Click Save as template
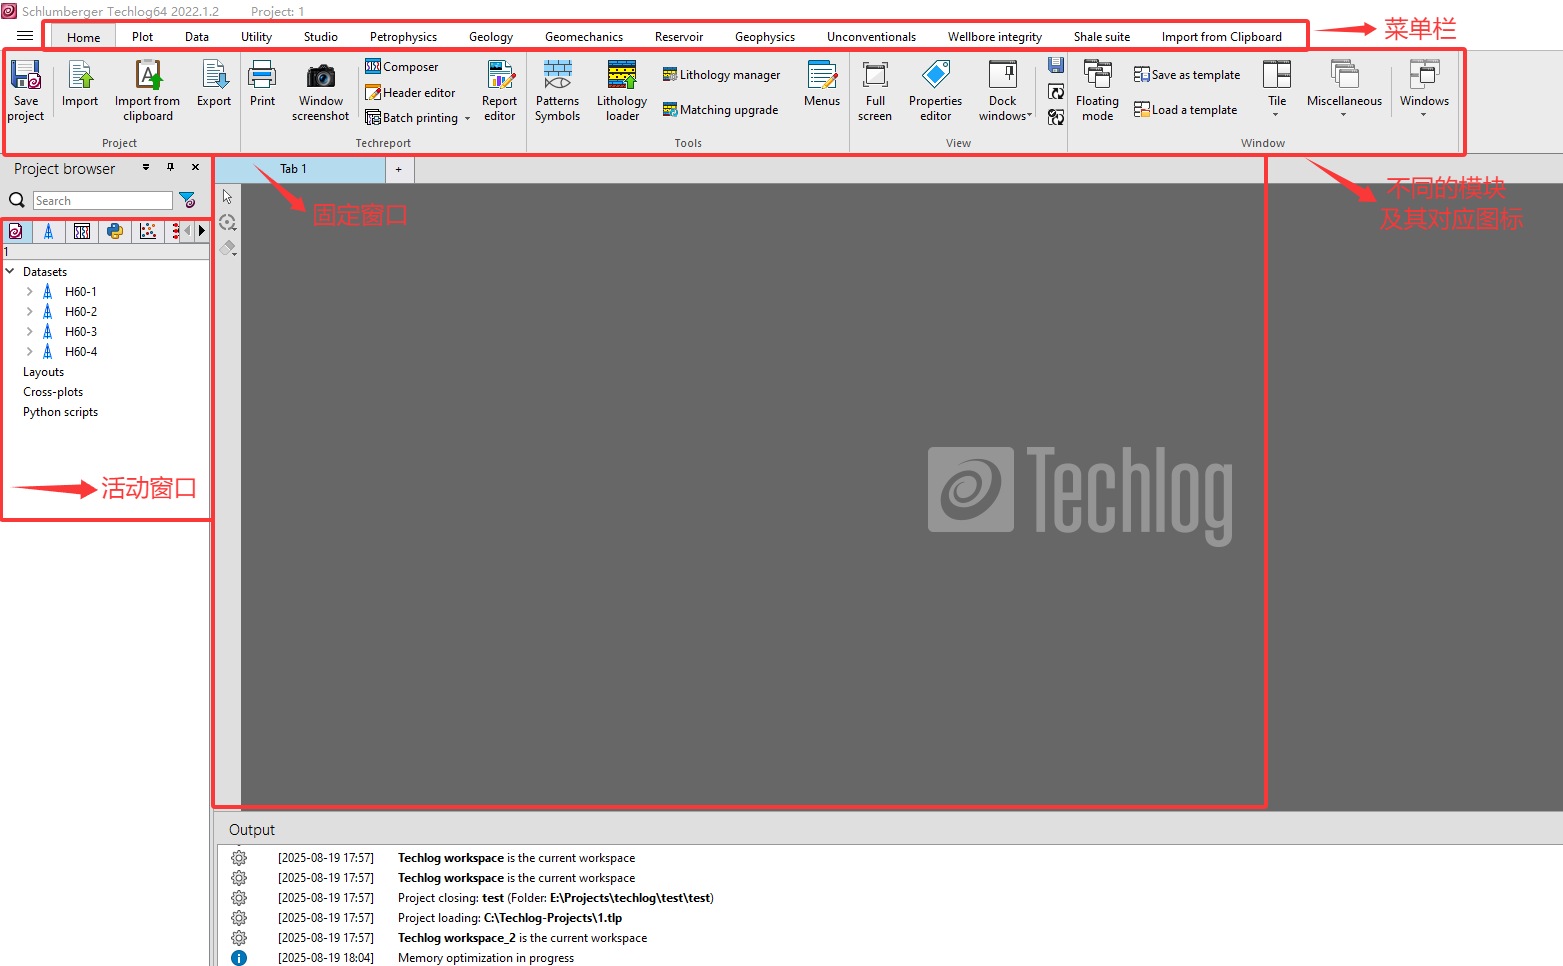This screenshot has height=966, width=1563. (1187, 75)
